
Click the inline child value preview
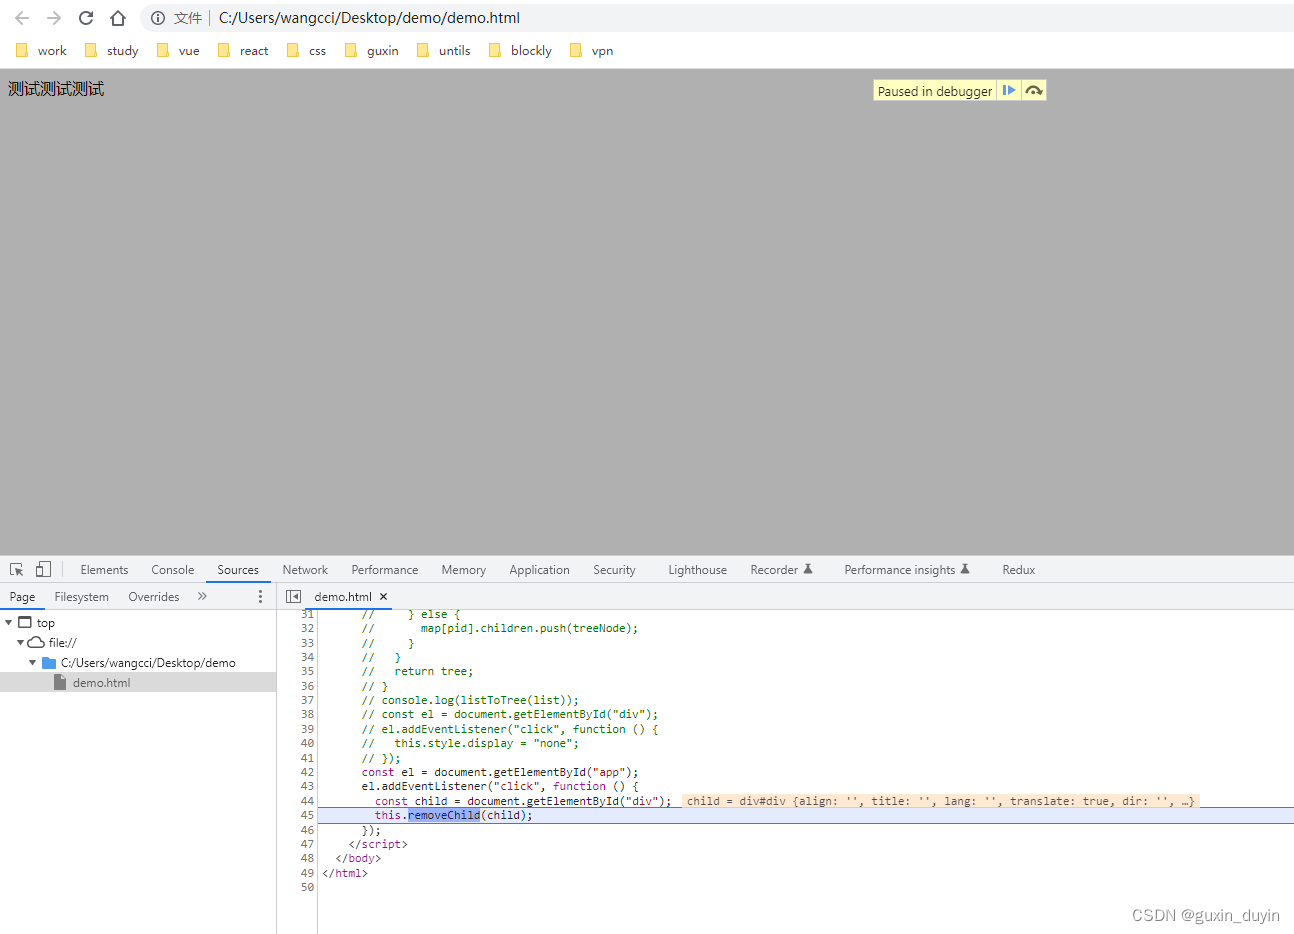tap(940, 801)
